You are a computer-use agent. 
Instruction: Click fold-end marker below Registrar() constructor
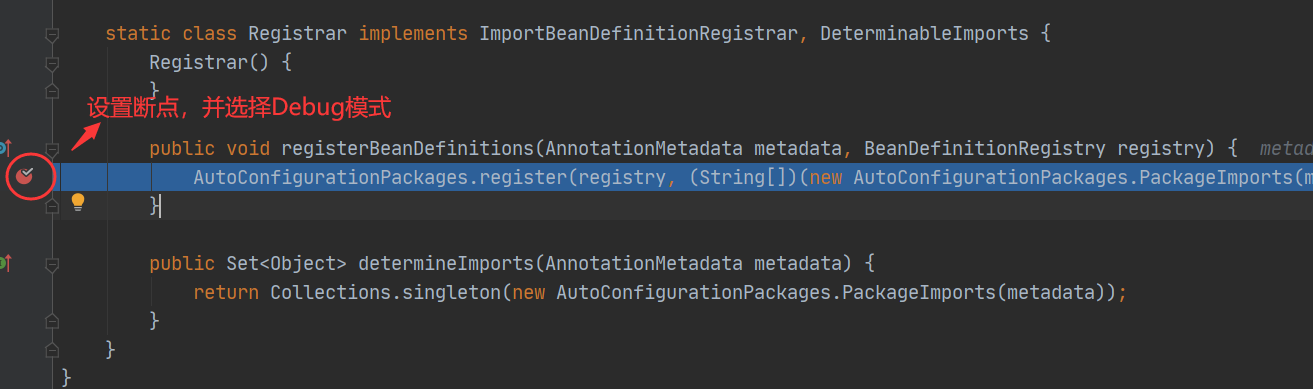coord(52,92)
